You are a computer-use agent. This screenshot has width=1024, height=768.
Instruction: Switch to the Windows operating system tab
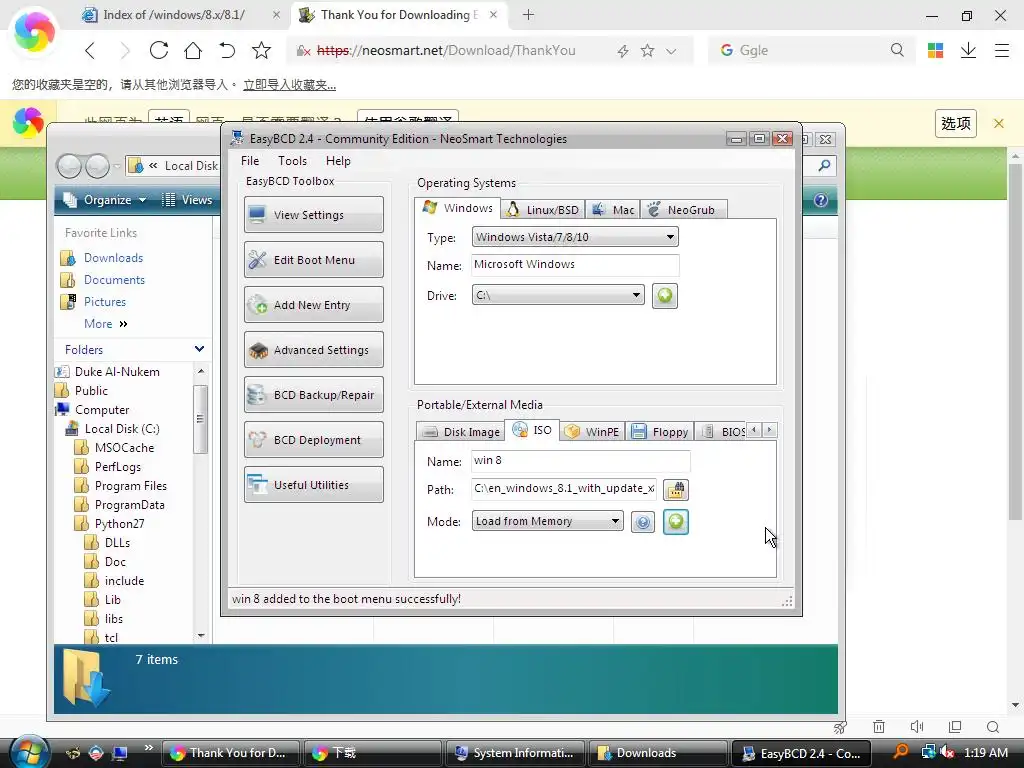(458, 208)
